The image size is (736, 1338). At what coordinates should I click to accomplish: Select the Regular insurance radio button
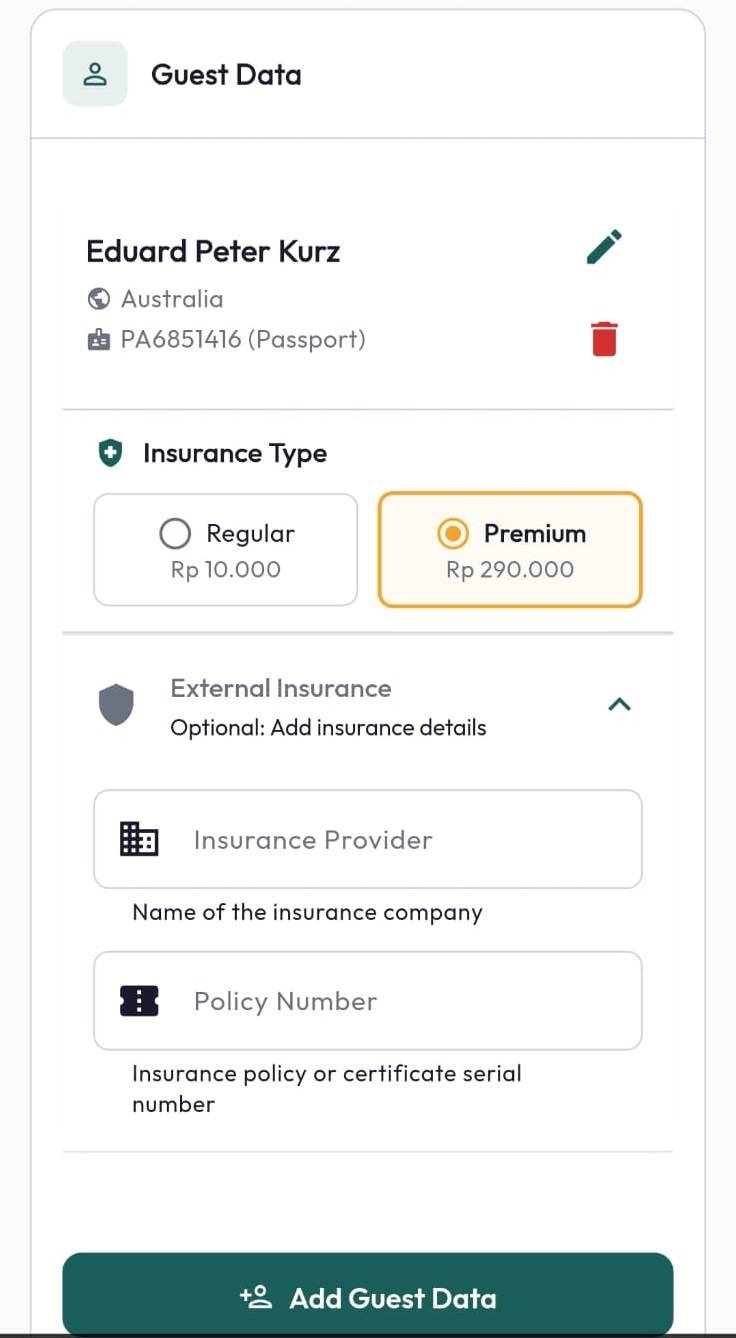(x=175, y=534)
